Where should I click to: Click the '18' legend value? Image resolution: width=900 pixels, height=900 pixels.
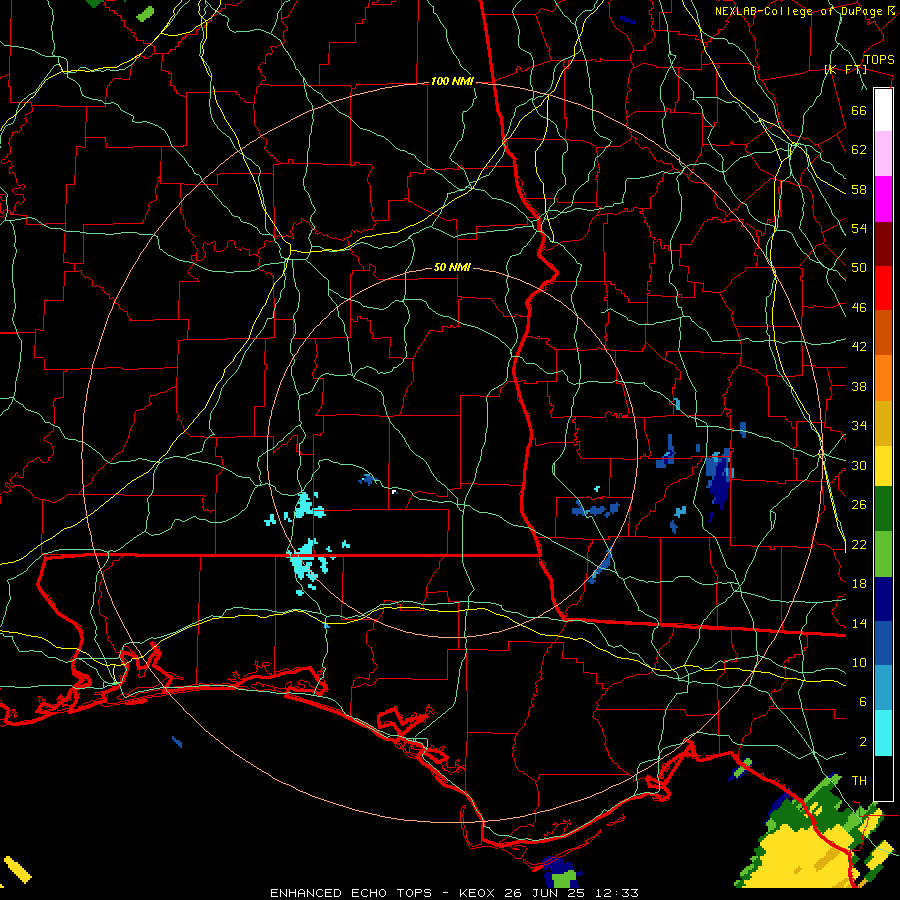pyautogui.click(x=859, y=584)
